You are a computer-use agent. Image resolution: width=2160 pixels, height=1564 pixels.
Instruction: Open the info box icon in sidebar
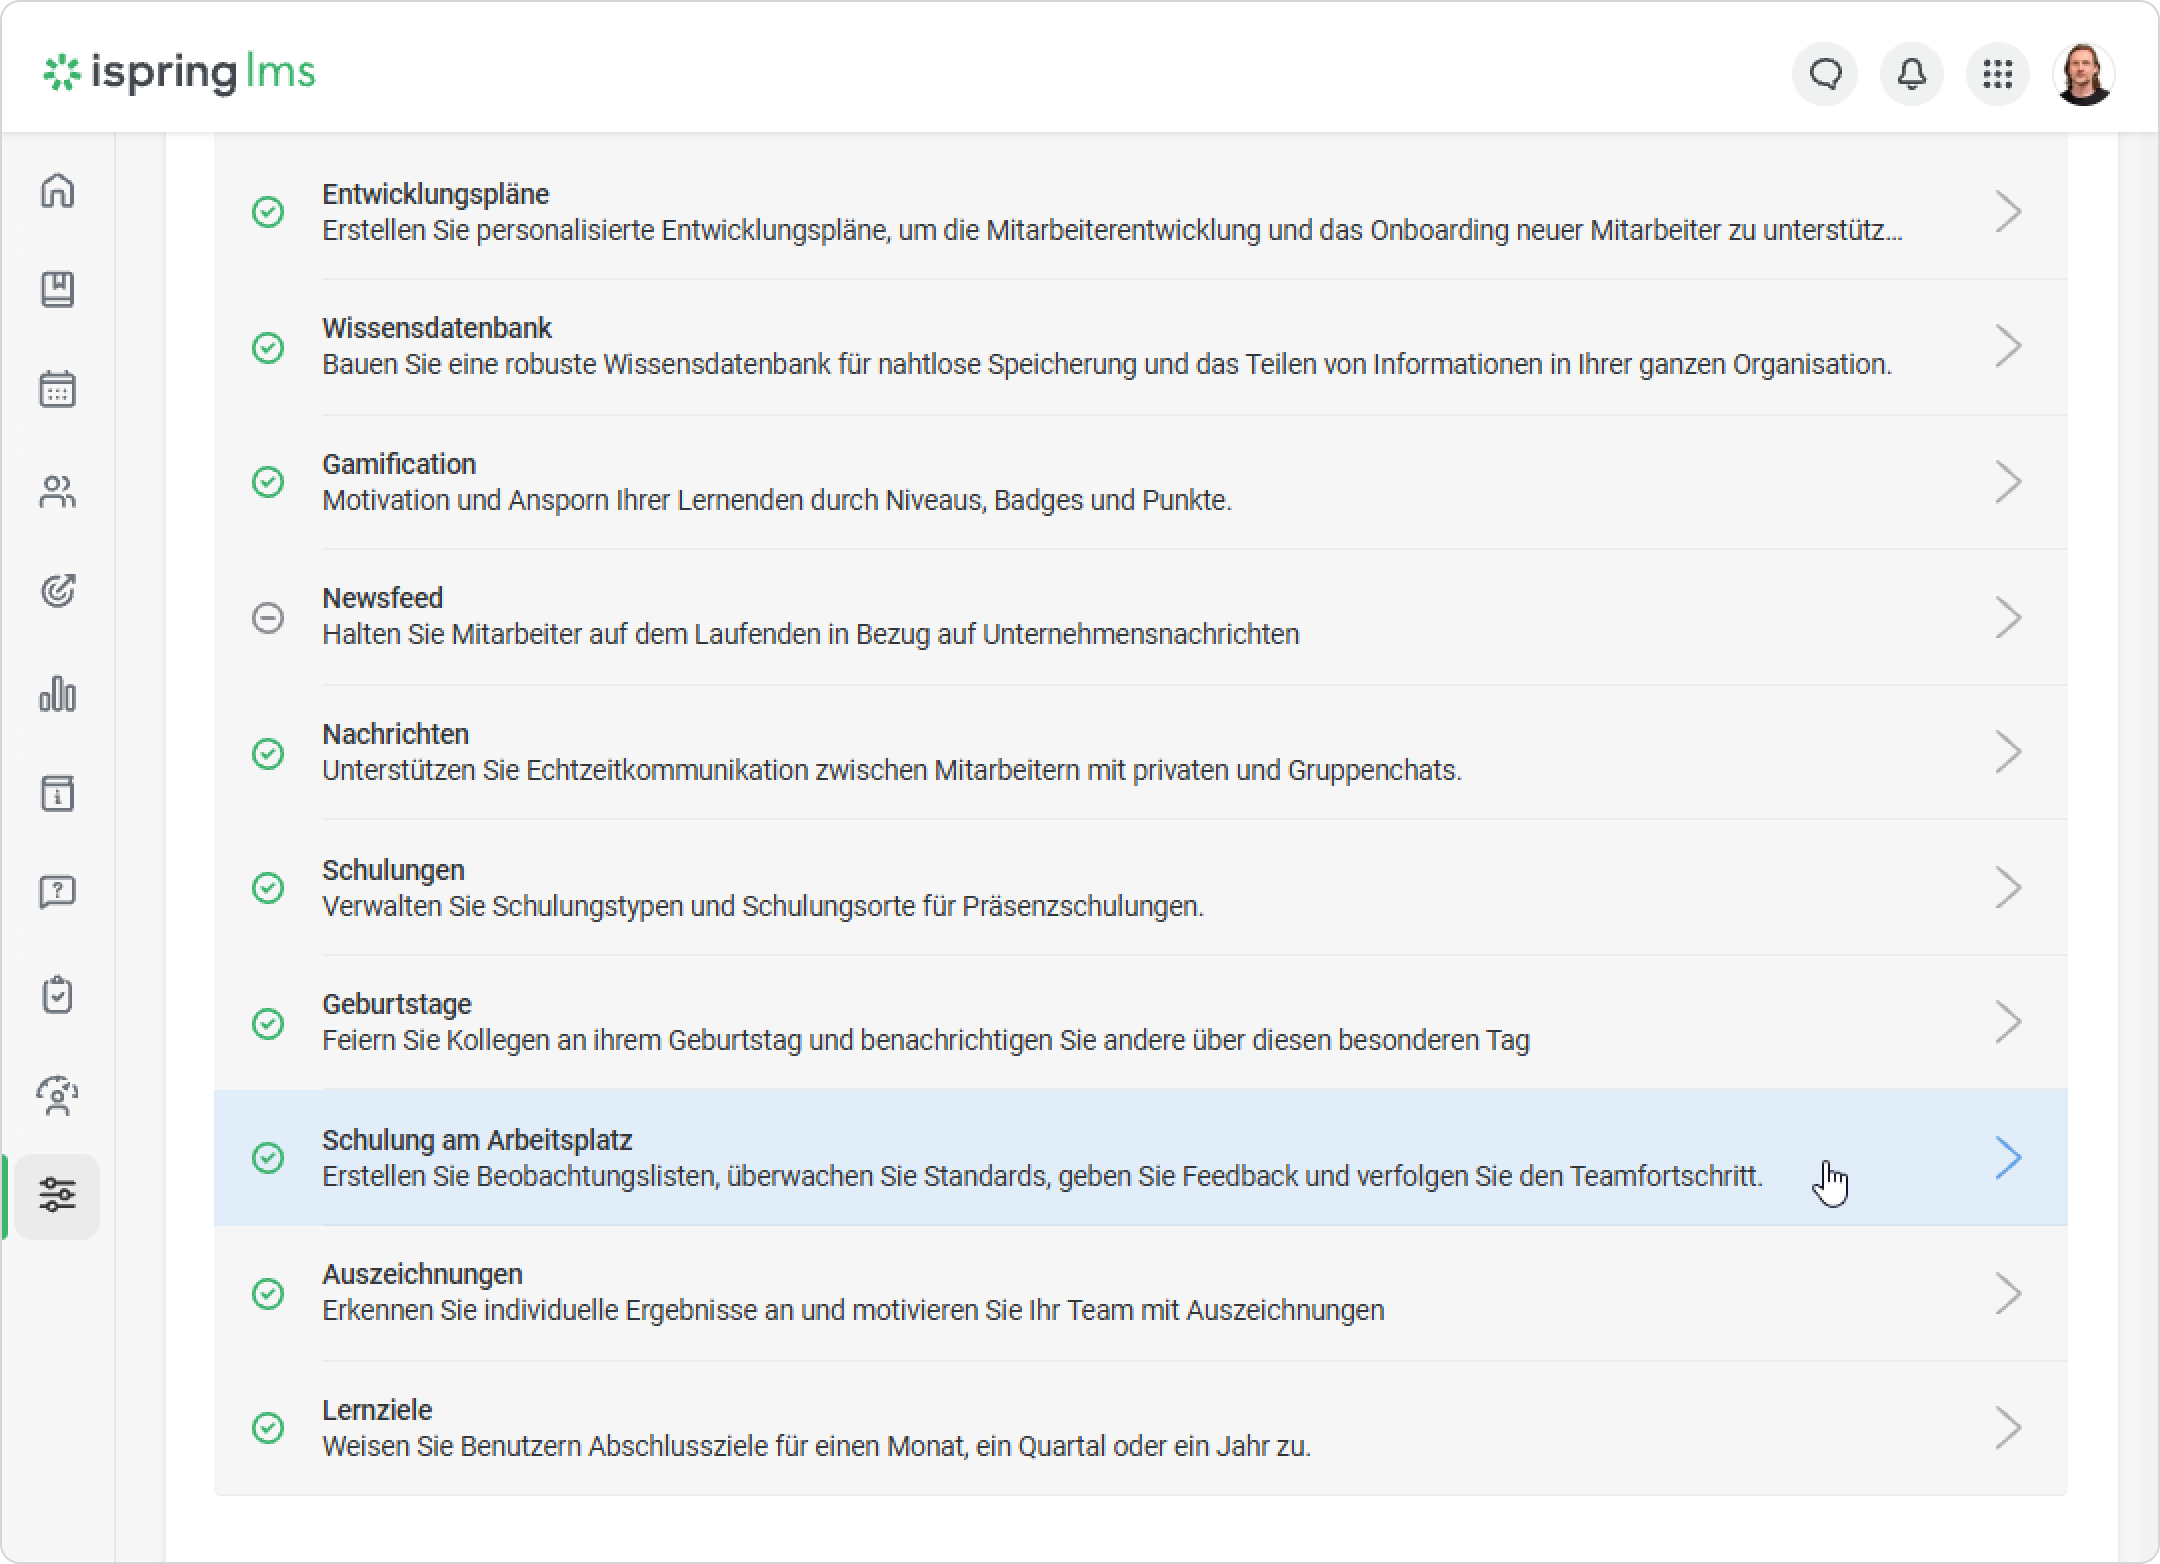(x=58, y=793)
